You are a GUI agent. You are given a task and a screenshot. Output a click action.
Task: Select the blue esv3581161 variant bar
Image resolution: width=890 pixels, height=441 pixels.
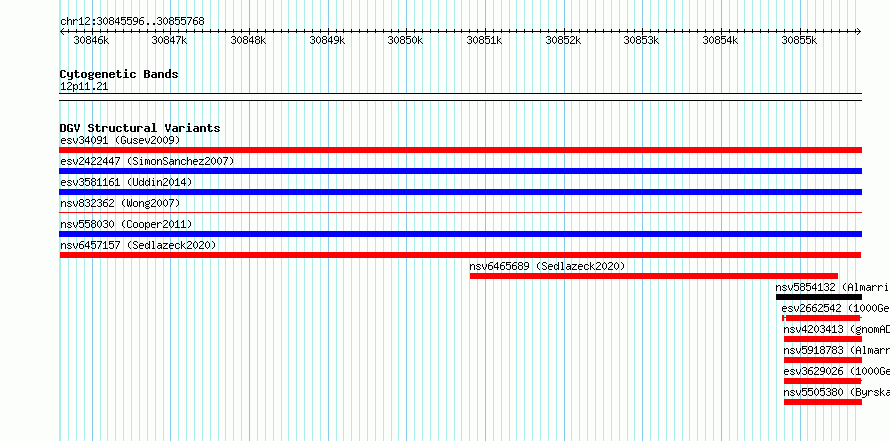point(461,192)
